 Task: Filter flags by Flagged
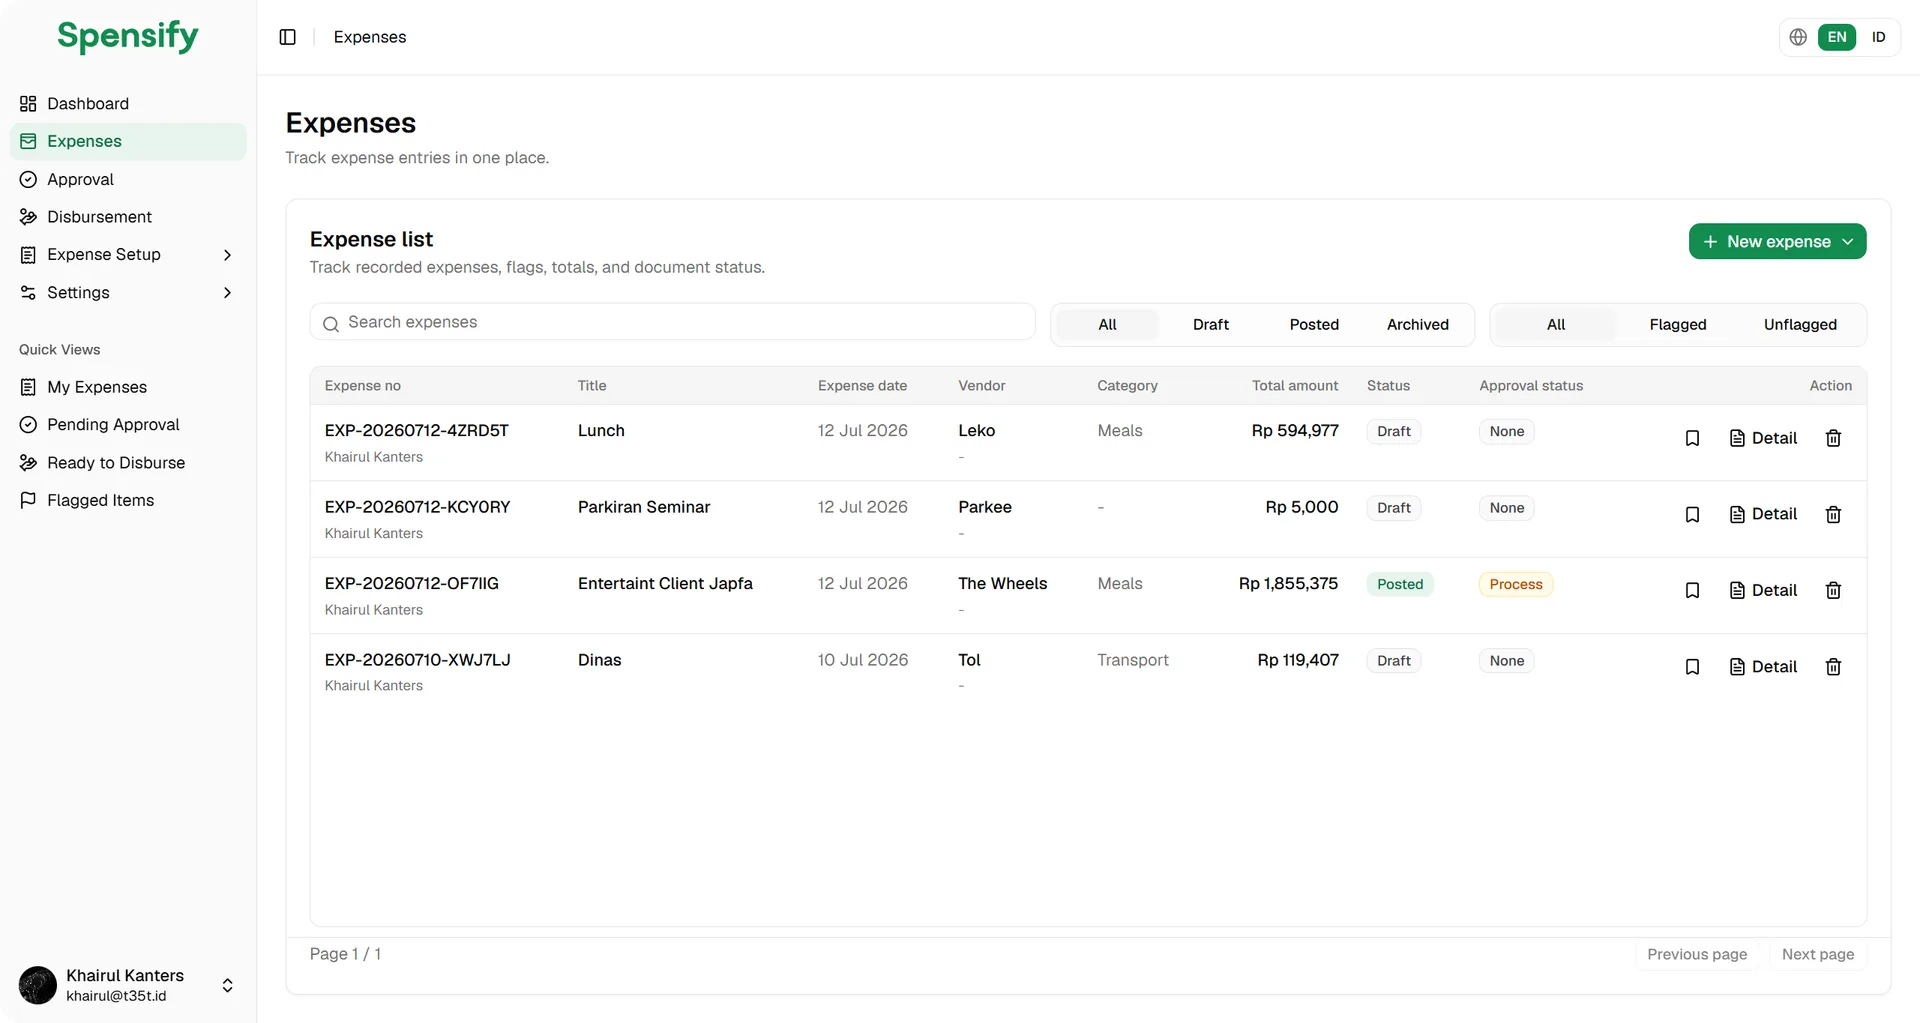(1678, 325)
